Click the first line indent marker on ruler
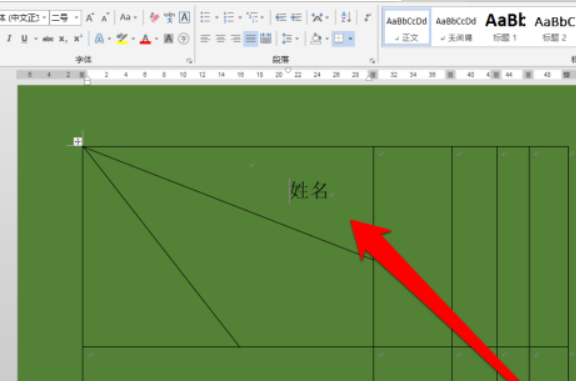The height and width of the screenshot is (381, 576). click(x=288, y=70)
